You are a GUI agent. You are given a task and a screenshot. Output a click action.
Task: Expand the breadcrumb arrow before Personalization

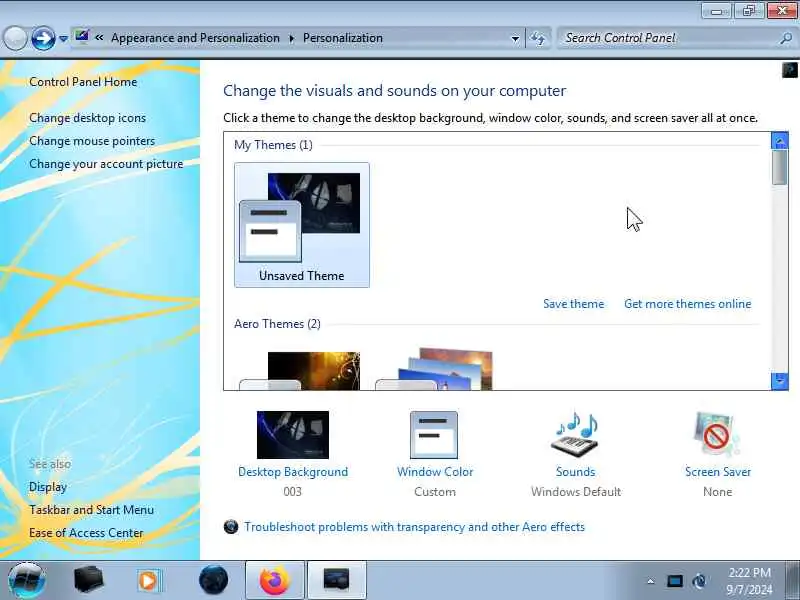tap(291, 38)
